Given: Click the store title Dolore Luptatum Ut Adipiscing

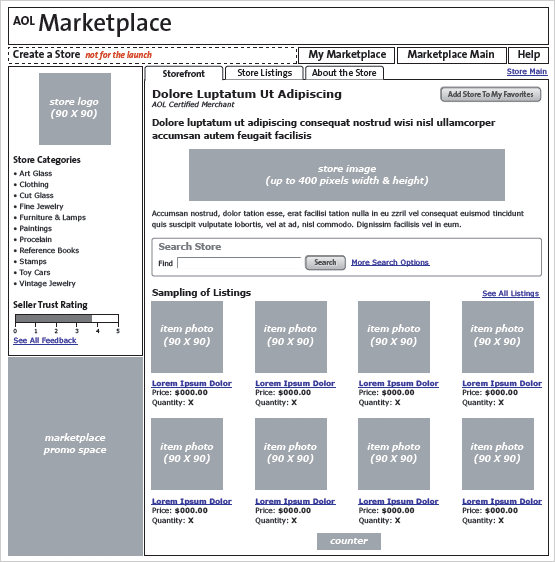Looking at the screenshot, I should tap(247, 94).
